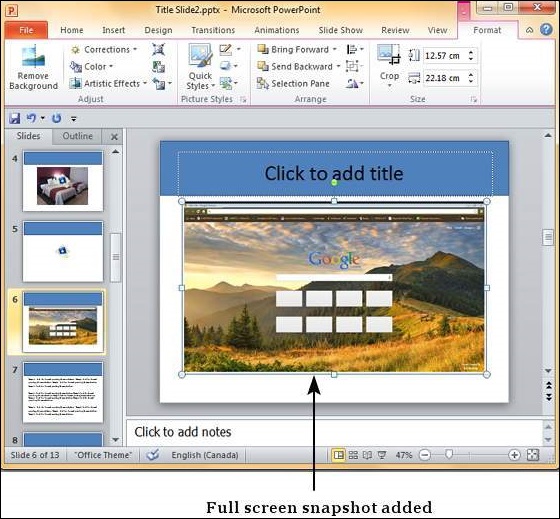Click the shape width field 22.18 cm
This screenshot has height=519, width=560.
click(444, 78)
